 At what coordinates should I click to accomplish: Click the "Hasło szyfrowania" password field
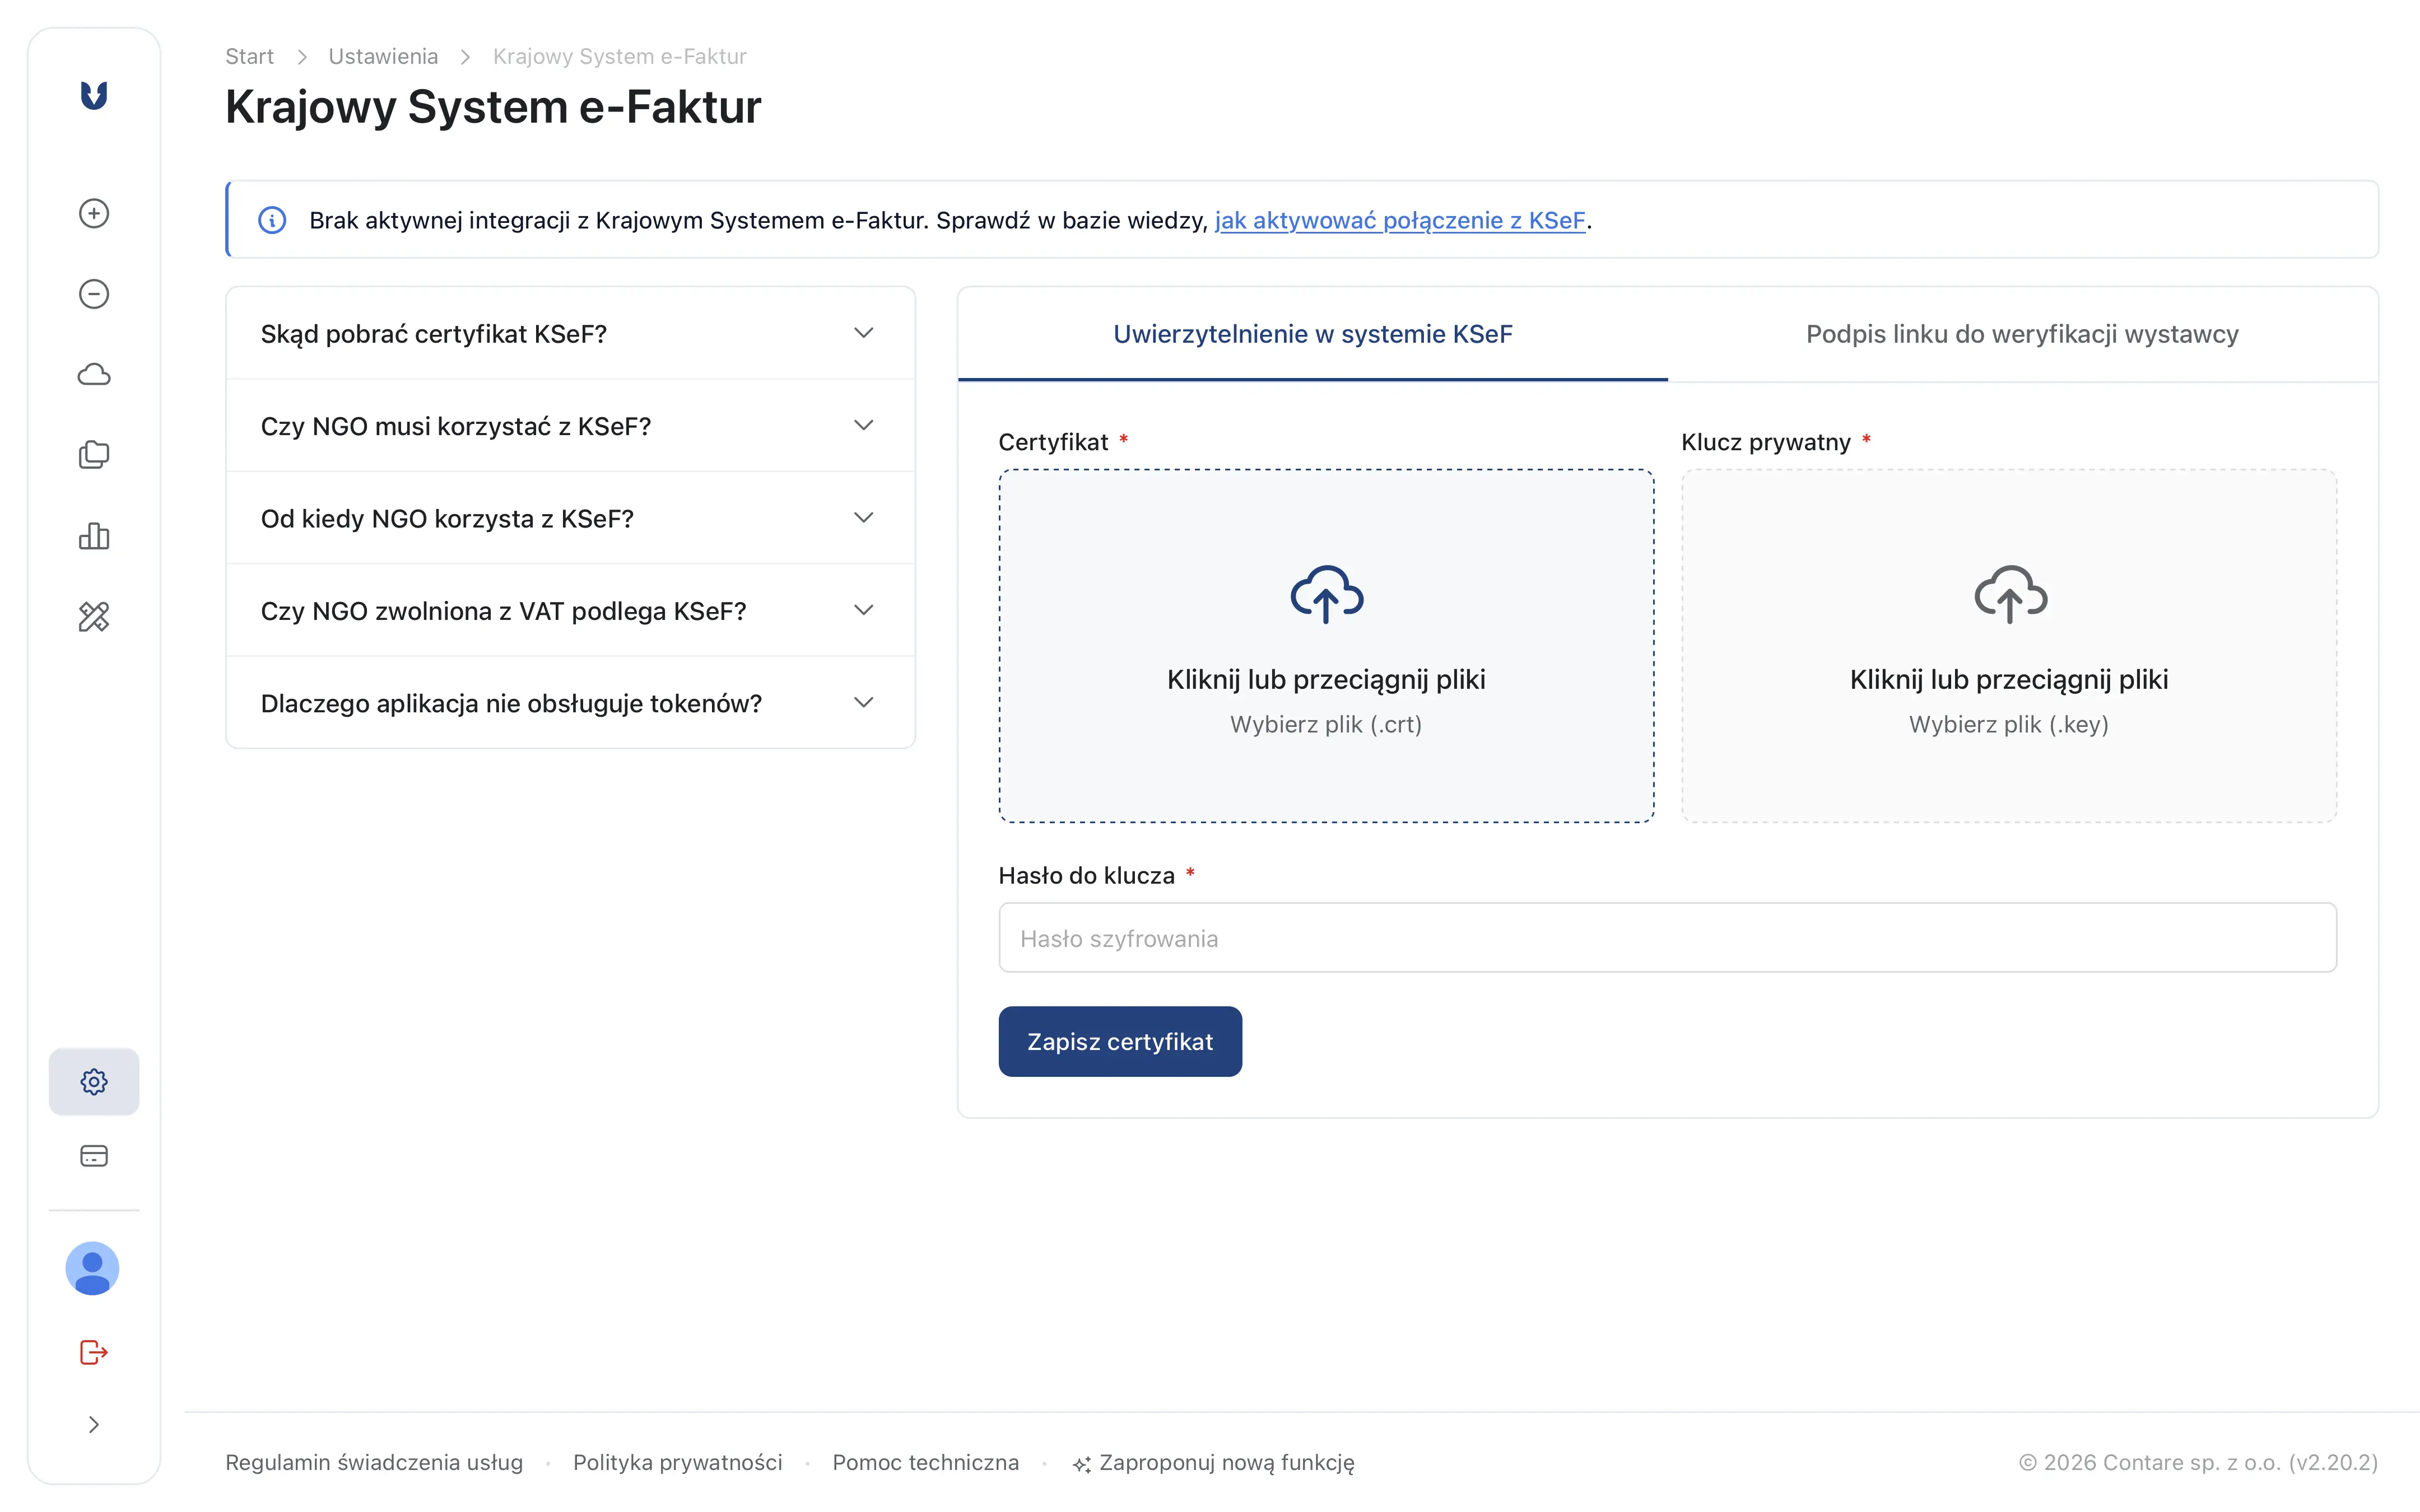click(x=1666, y=938)
